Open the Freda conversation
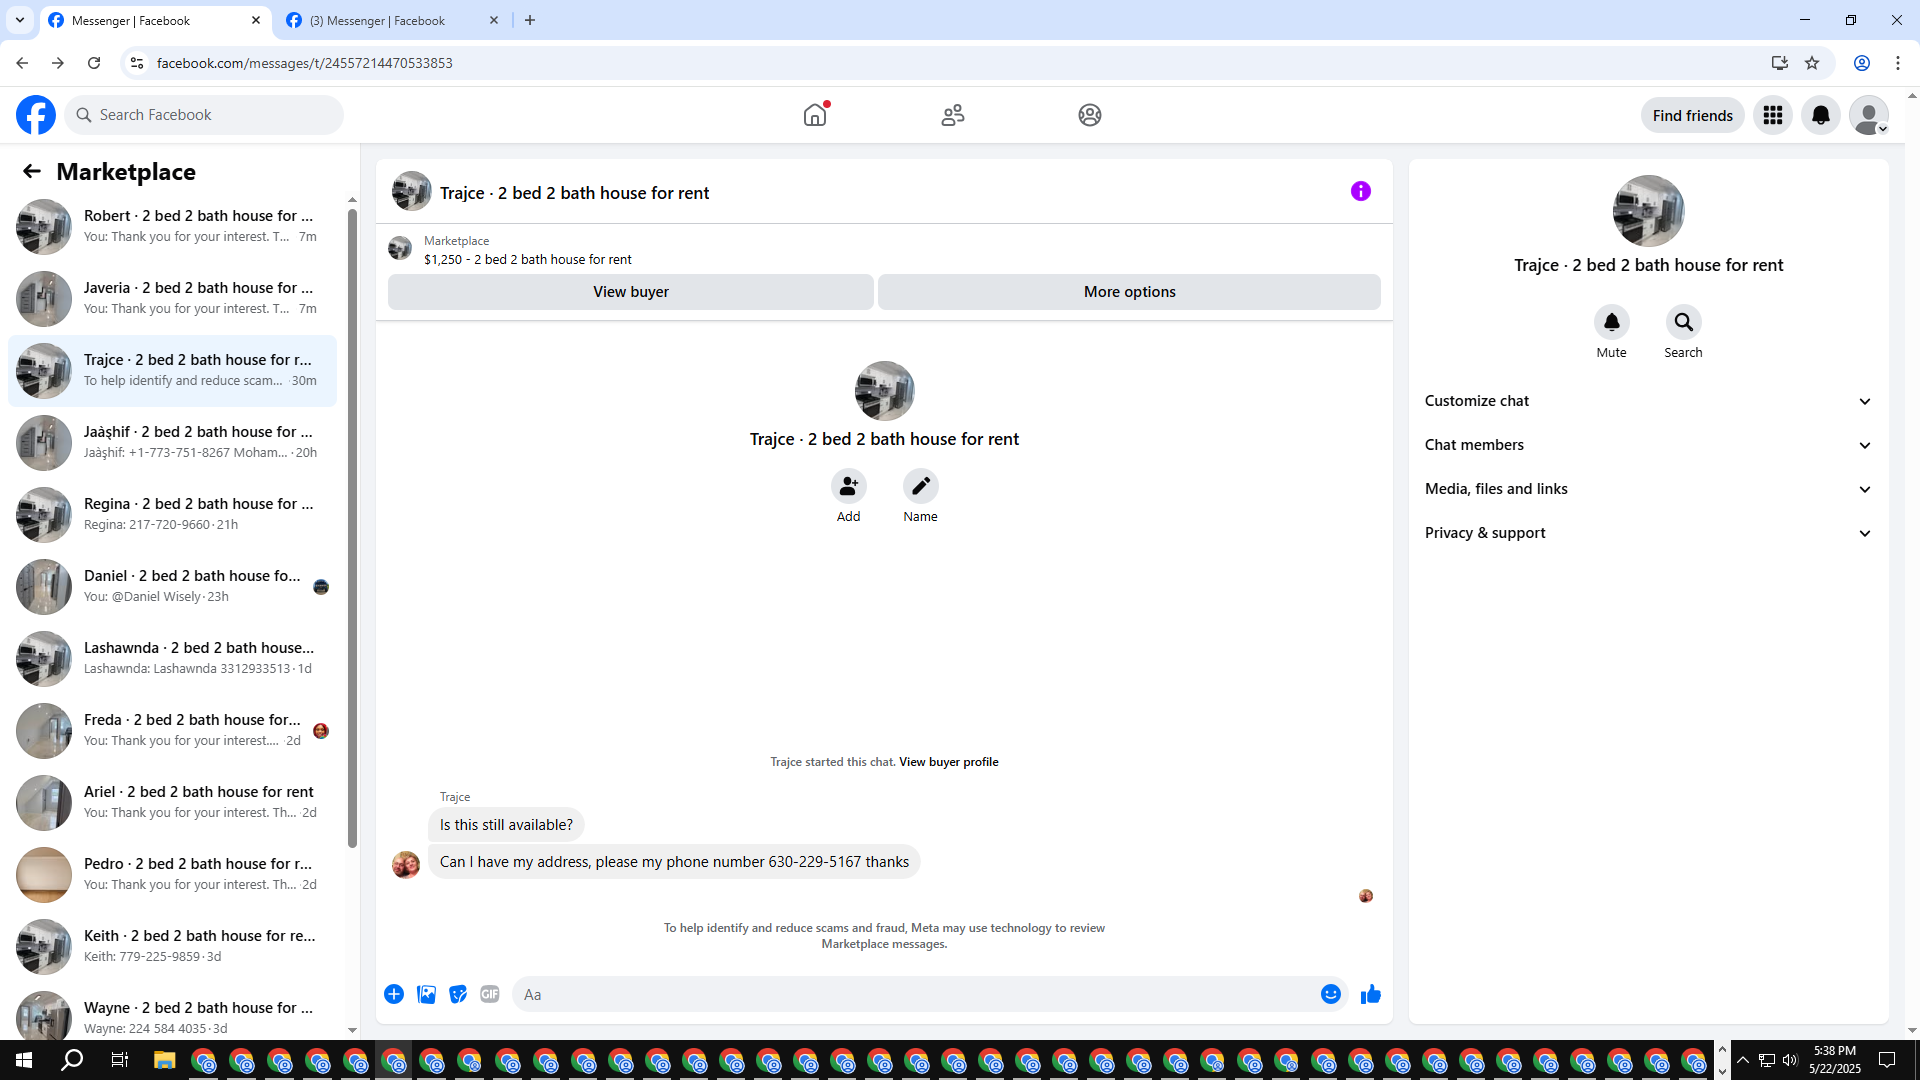This screenshot has height=1080, width=1920. 172,731
